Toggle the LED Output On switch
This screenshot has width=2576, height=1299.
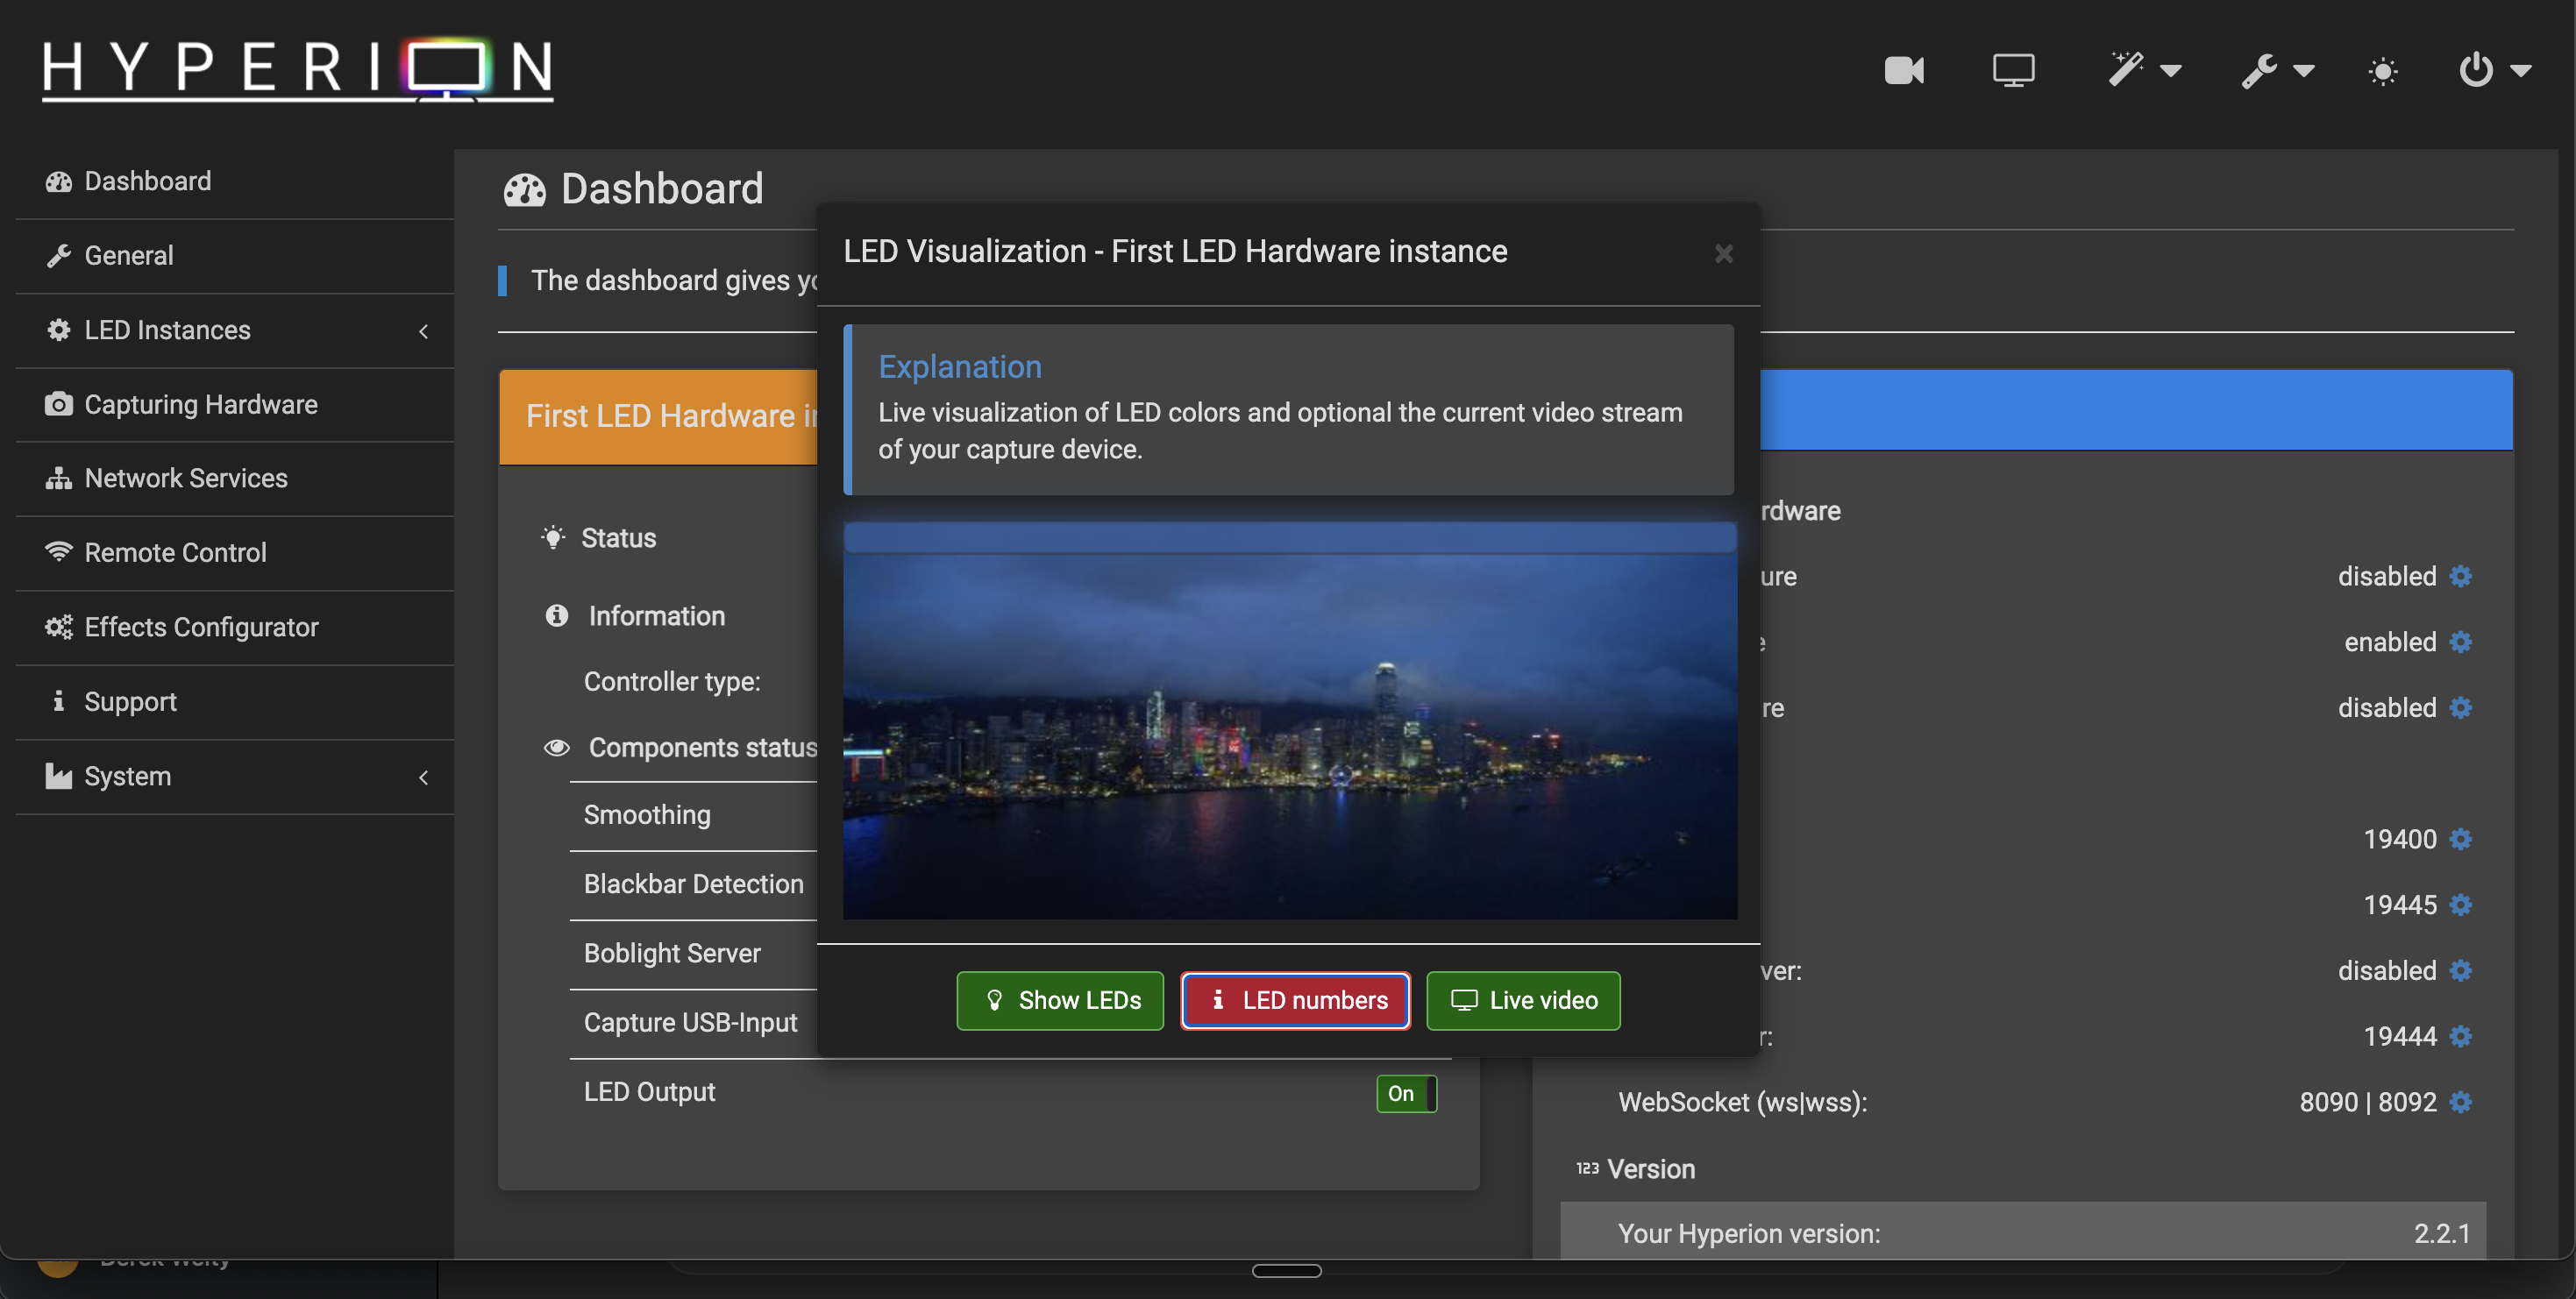tap(1406, 1093)
